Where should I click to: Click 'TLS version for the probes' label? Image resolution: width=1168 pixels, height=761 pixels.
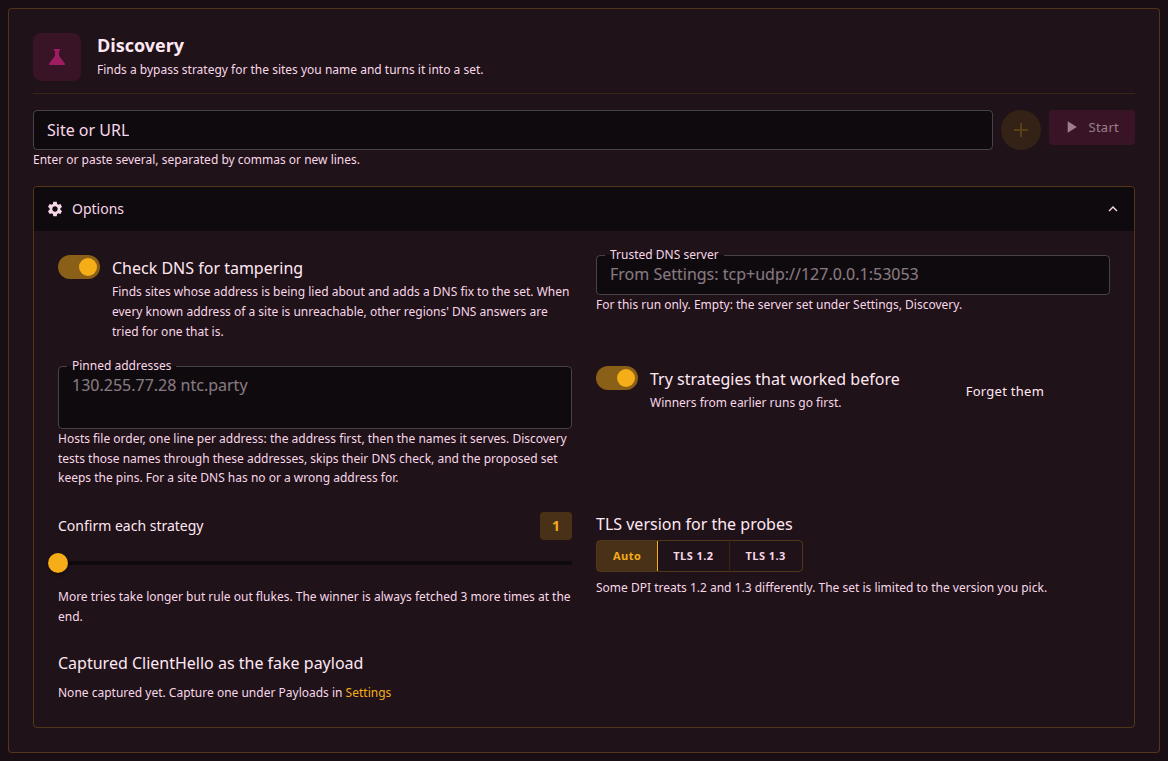(694, 524)
